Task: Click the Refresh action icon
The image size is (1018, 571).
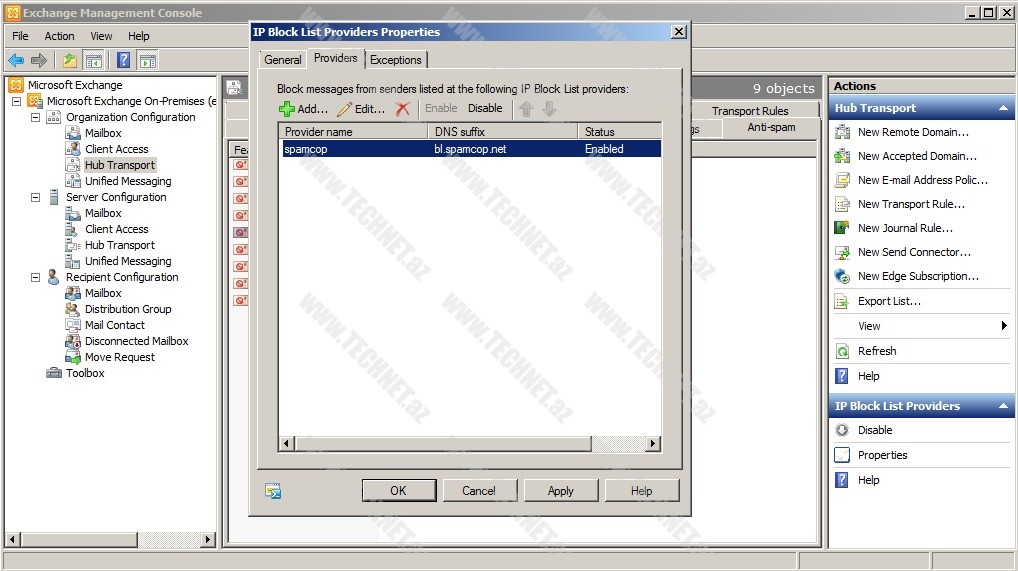Action: pyautogui.click(x=842, y=351)
